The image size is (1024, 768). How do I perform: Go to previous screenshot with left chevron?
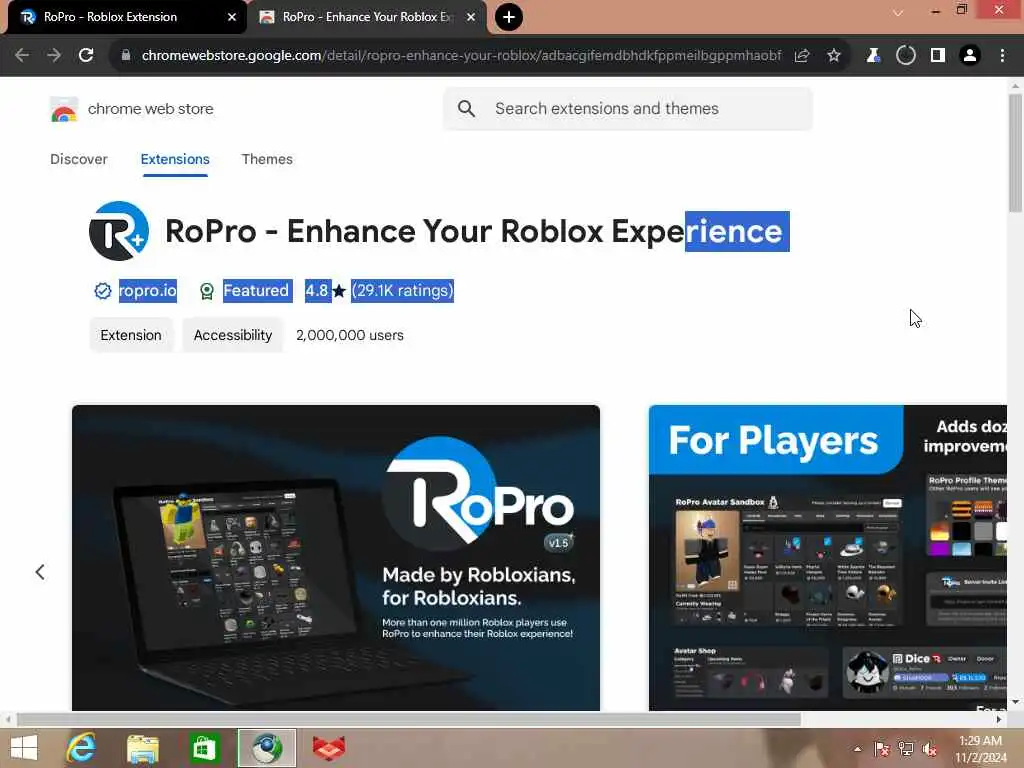[x=40, y=572]
